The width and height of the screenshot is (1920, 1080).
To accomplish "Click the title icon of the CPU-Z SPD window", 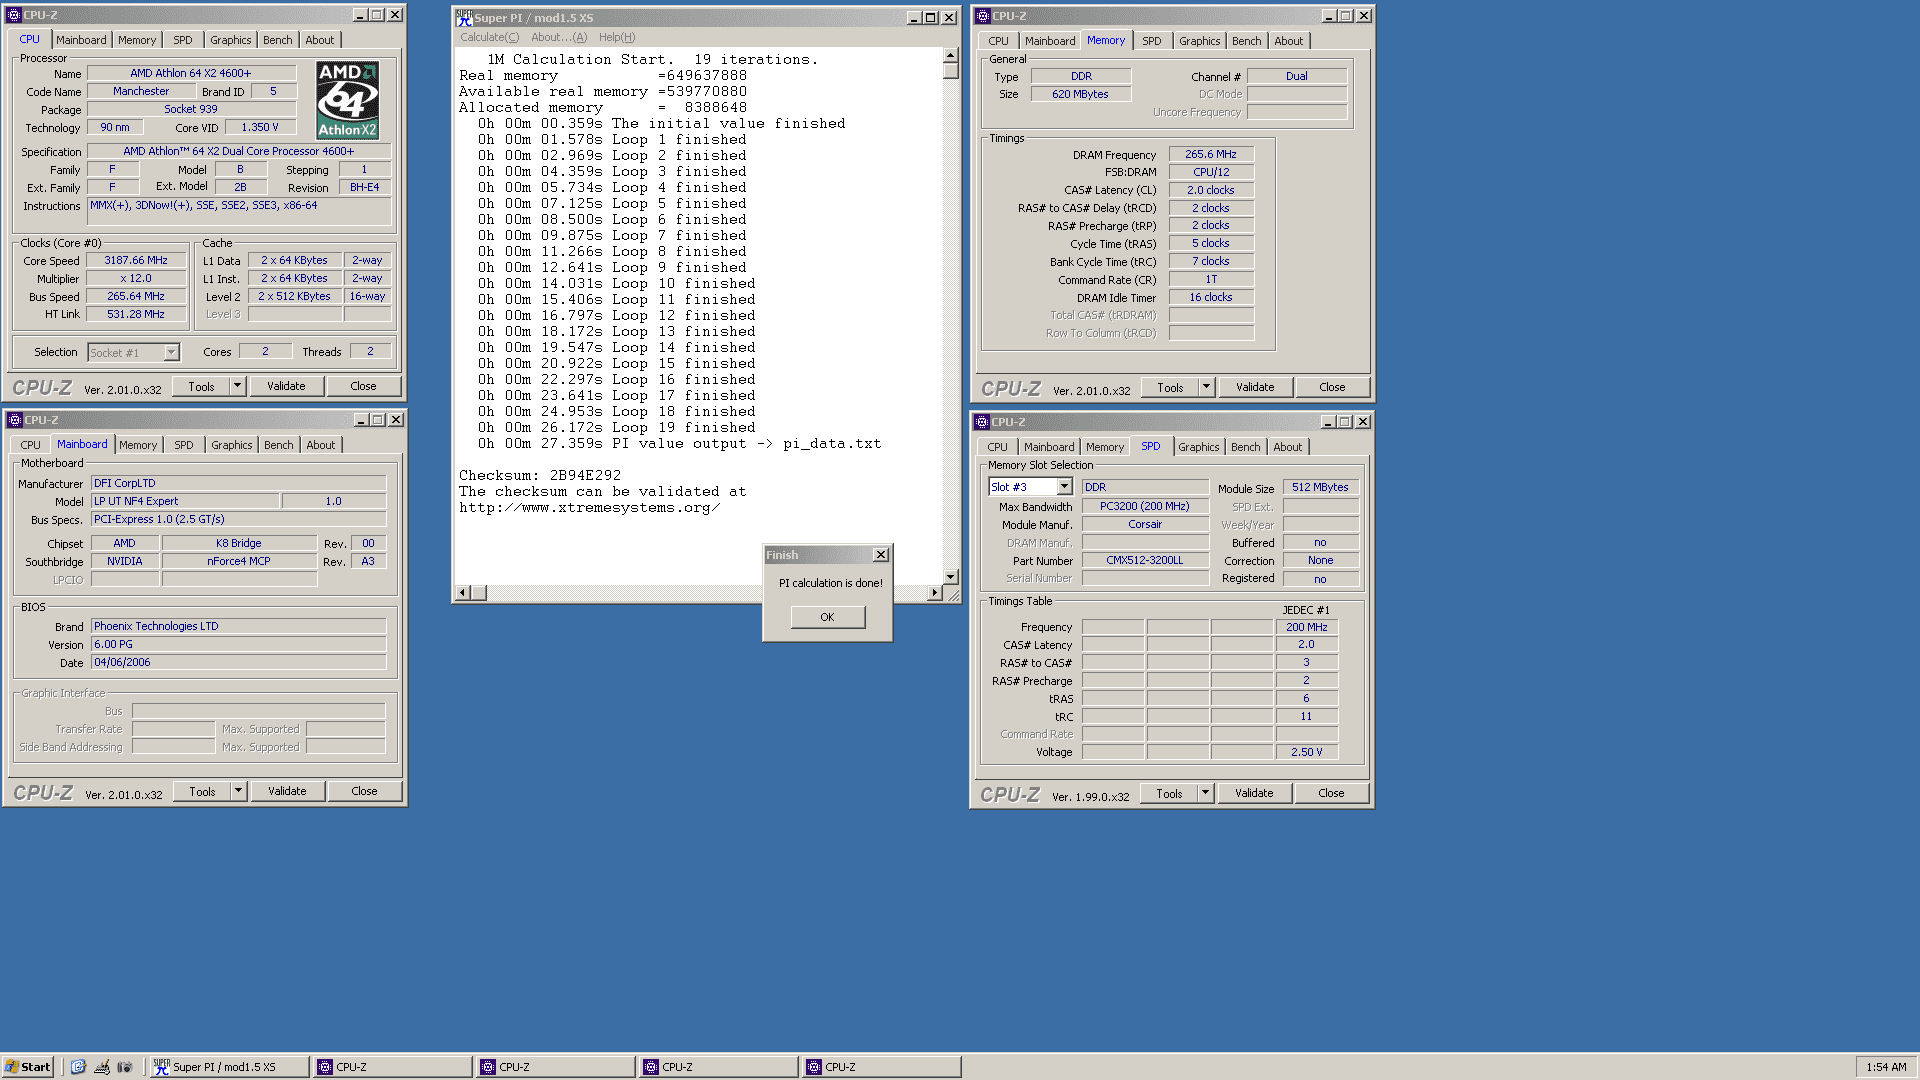I will [x=981, y=422].
